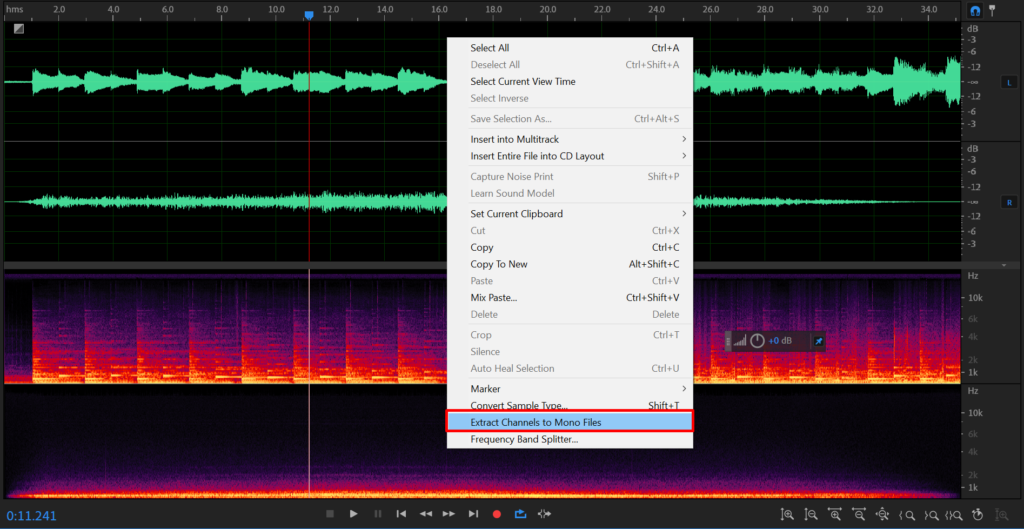This screenshot has height=529, width=1024.
Task: Zoom in at out point
Action: click(930, 514)
